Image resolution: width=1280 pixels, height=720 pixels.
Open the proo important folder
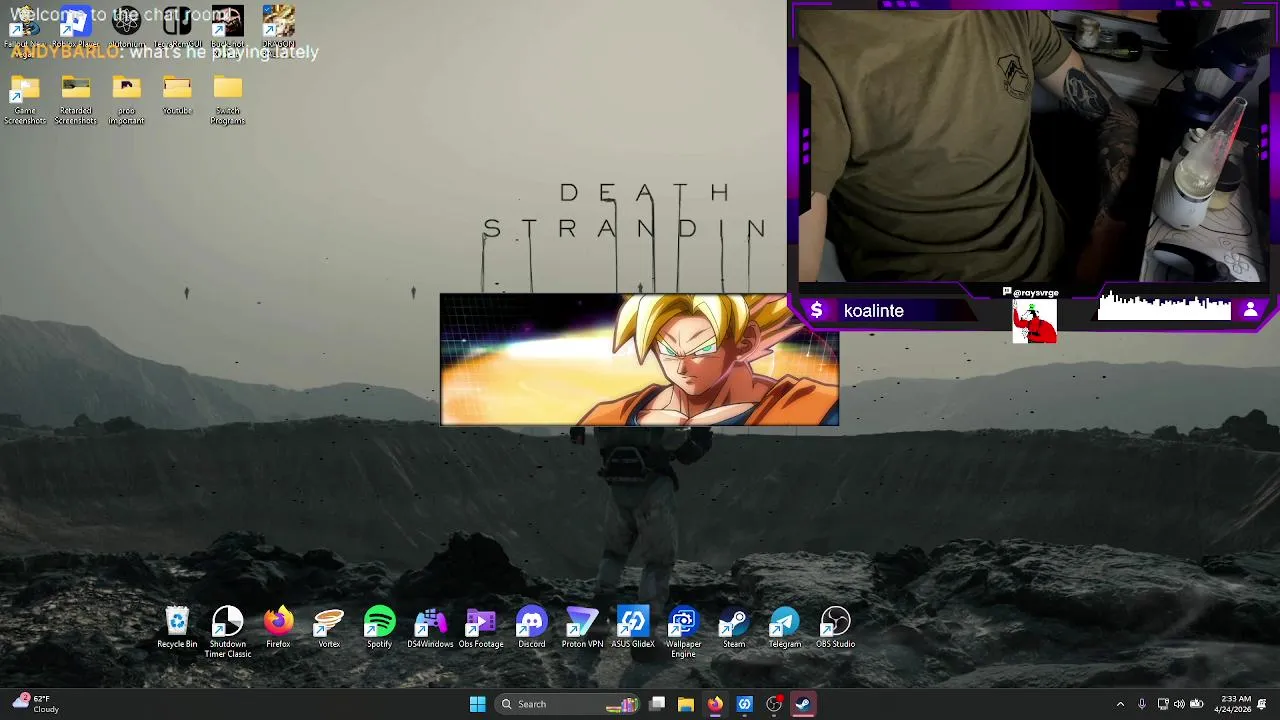click(126, 100)
